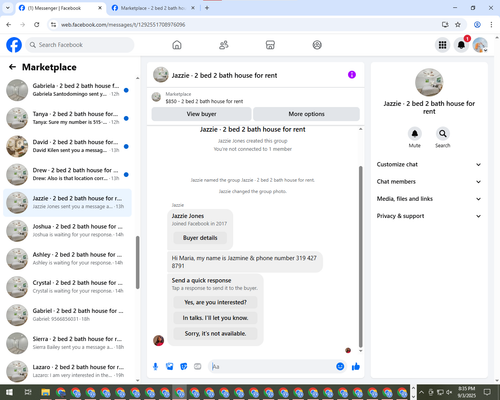Open Tanya conversation in list
Image resolution: width=500 pixels, height=400 pixels.
[67, 118]
